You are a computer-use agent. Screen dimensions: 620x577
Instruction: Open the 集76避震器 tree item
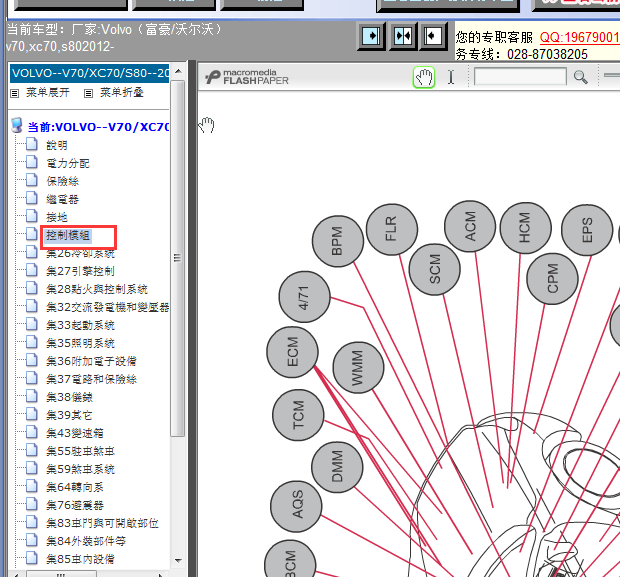[x=75, y=505]
